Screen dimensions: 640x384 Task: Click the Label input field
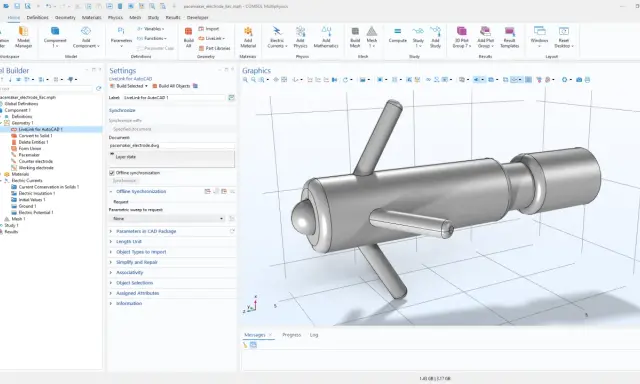tap(174, 98)
